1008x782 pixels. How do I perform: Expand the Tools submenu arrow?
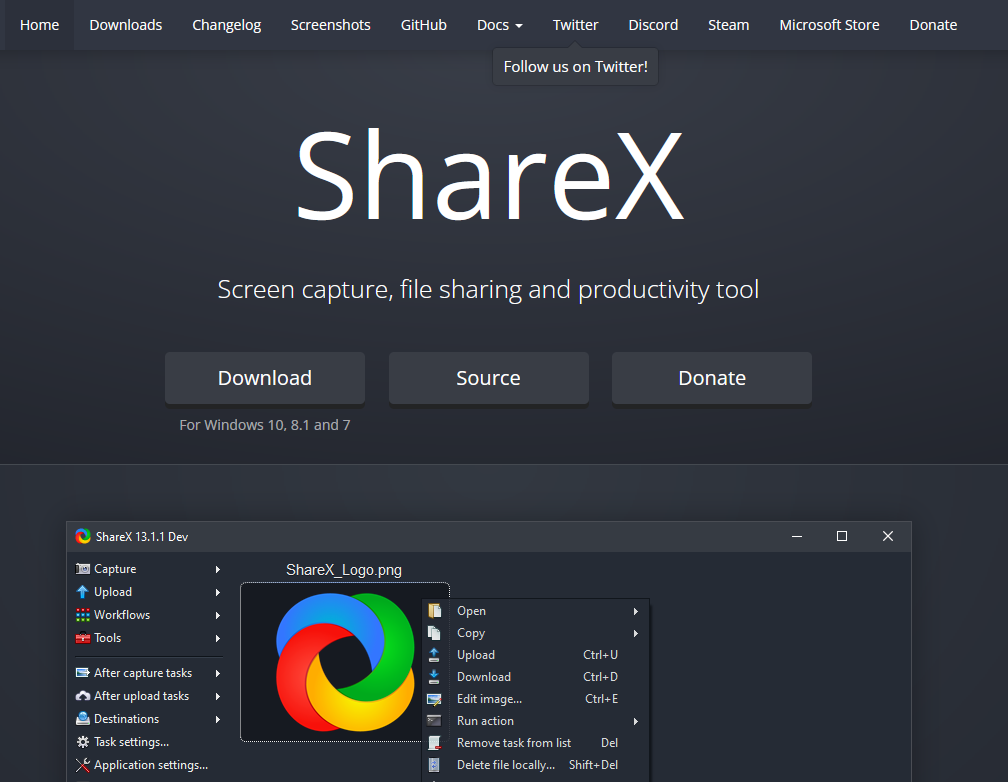point(218,639)
